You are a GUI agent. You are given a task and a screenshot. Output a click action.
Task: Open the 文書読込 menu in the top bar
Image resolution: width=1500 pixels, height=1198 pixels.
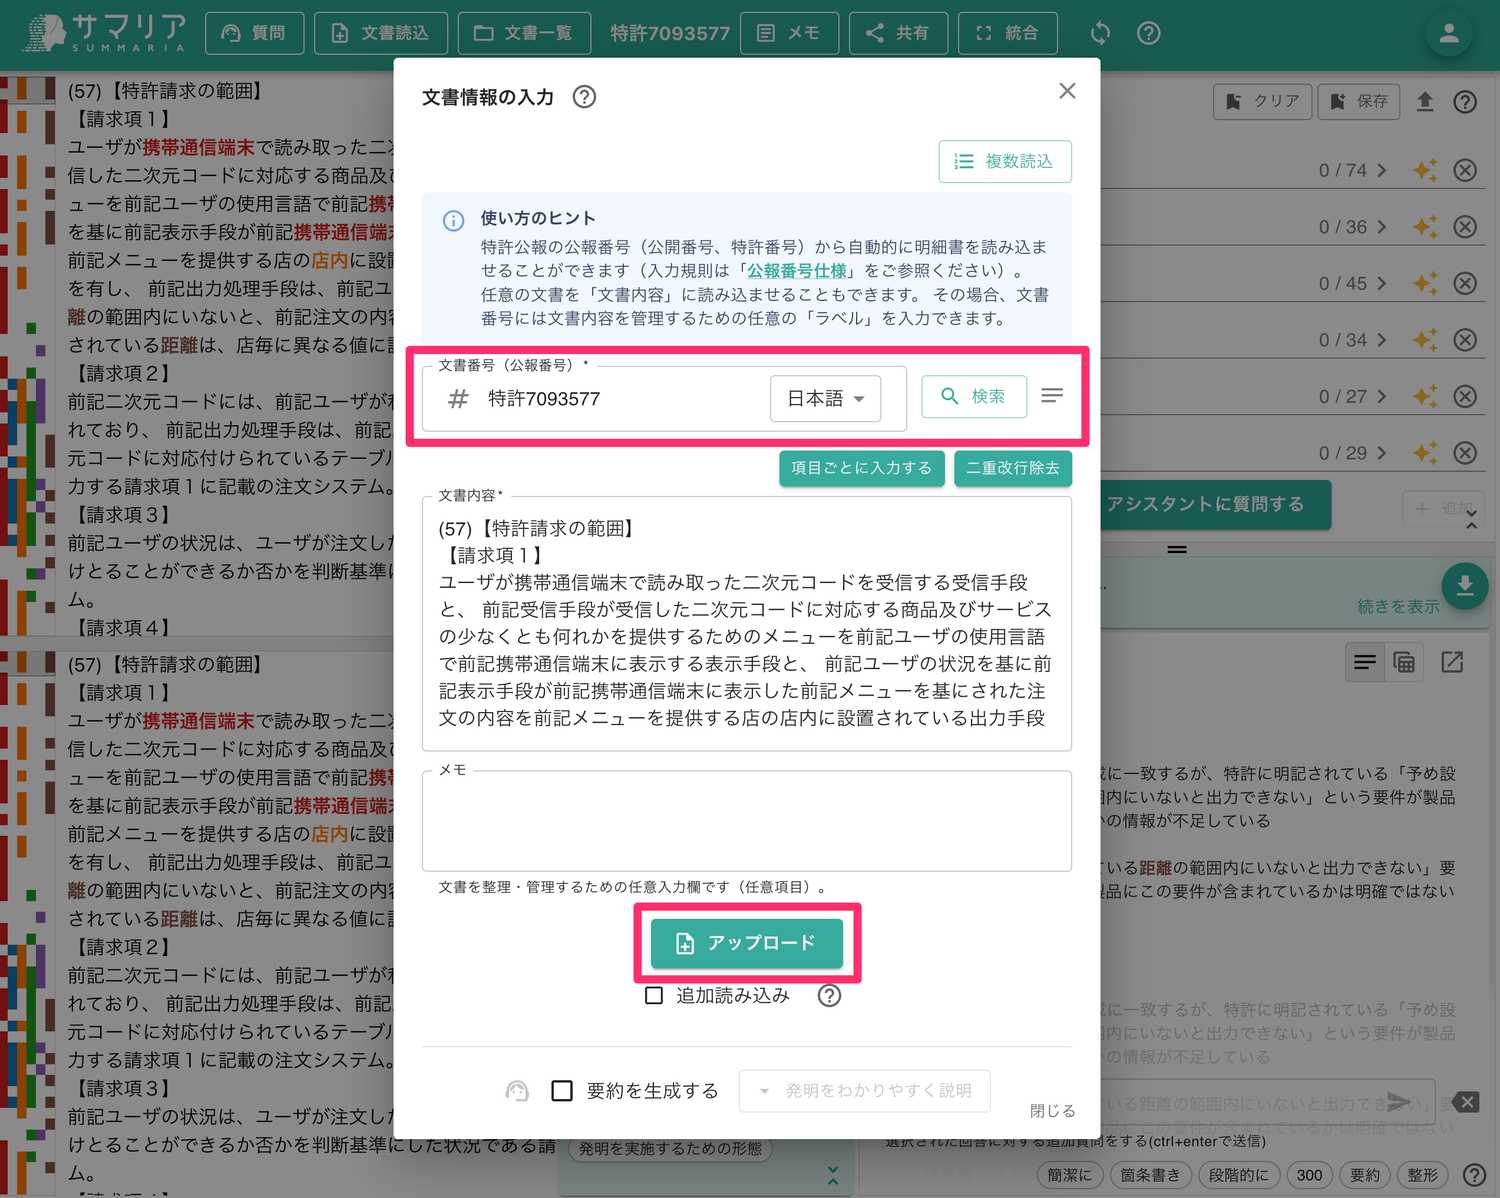coord(380,33)
